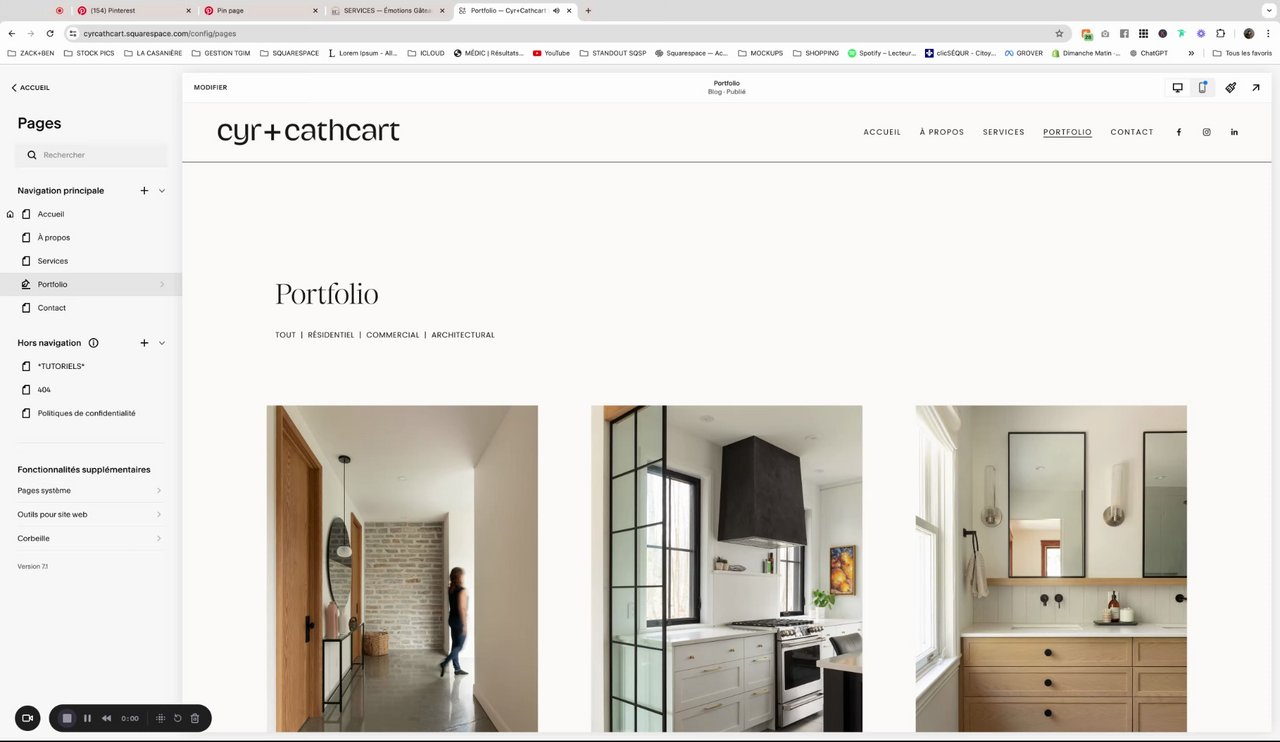Expand Pages système

(90, 491)
